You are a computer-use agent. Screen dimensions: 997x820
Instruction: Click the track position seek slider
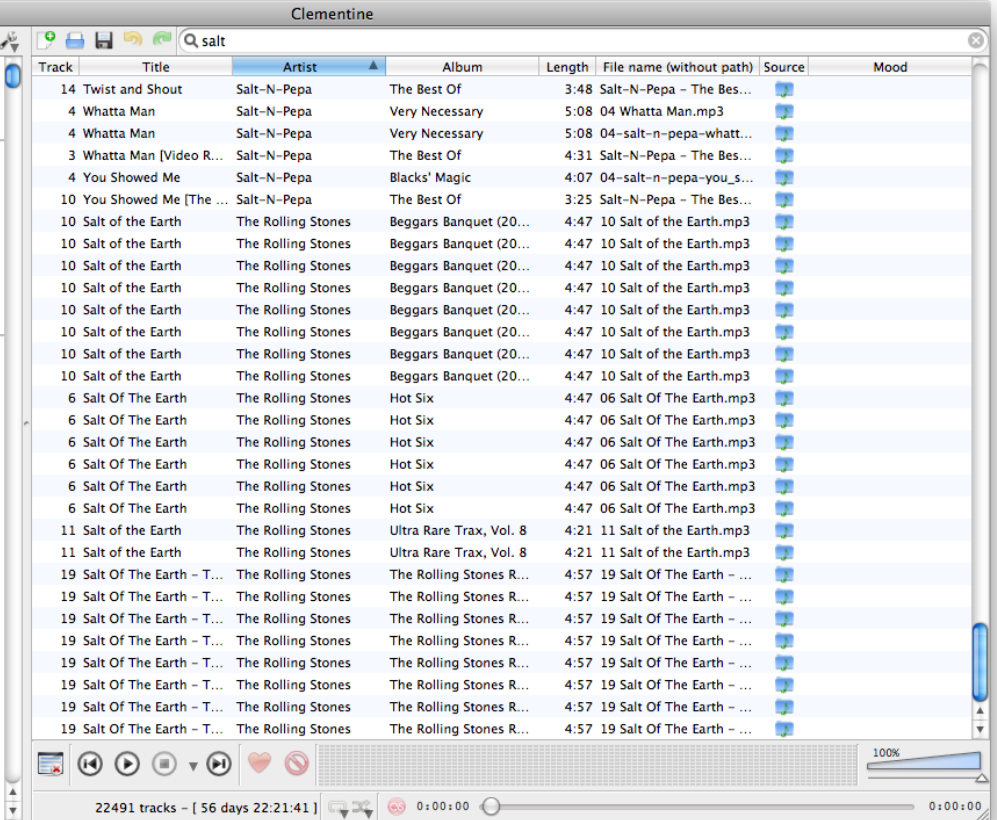click(x=697, y=807)
